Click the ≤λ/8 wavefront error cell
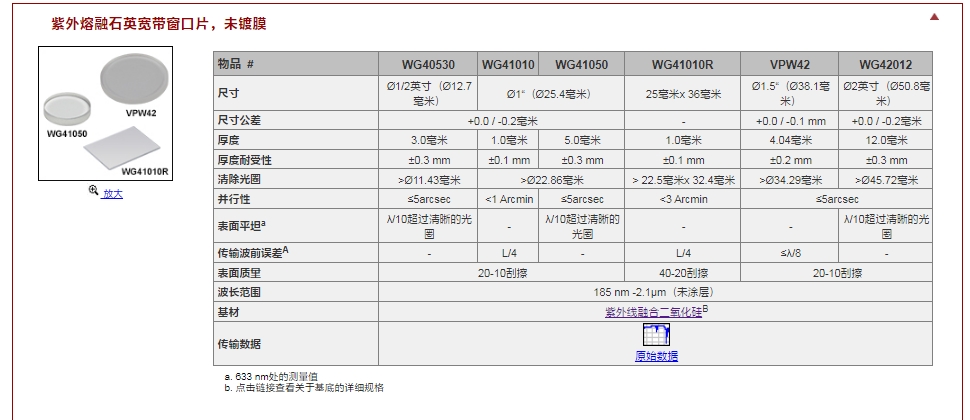Screen dimensions: 970x420 [x=789, y=253]
